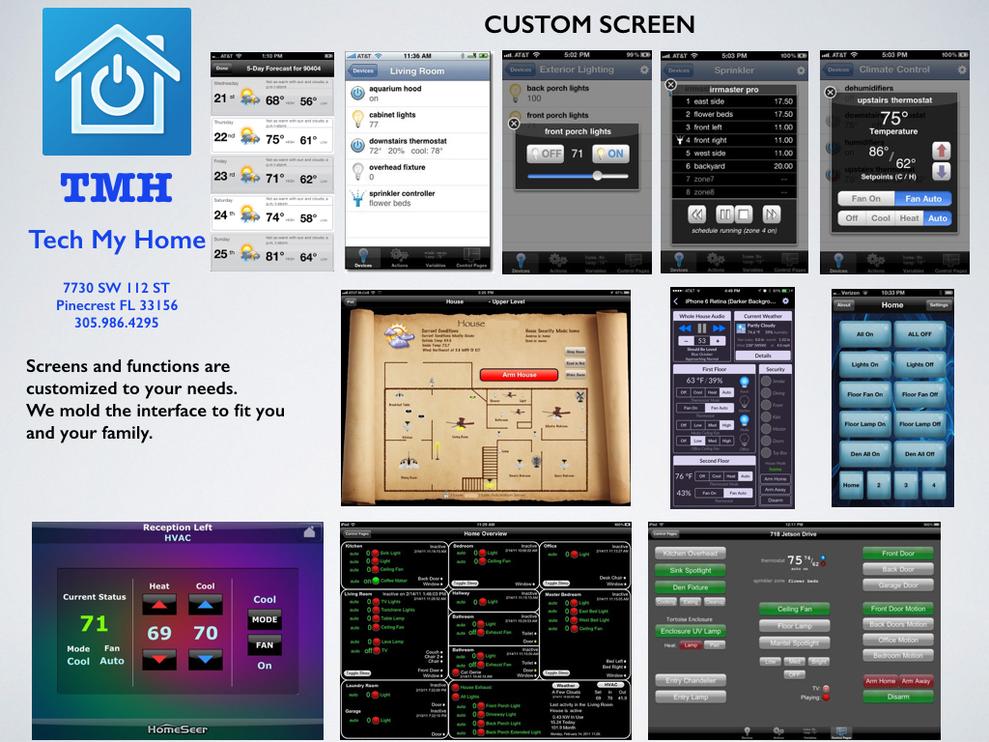This screenshot has width=989, height=742.
Task: Stop the sprinkler schedule
Action: 744,215
